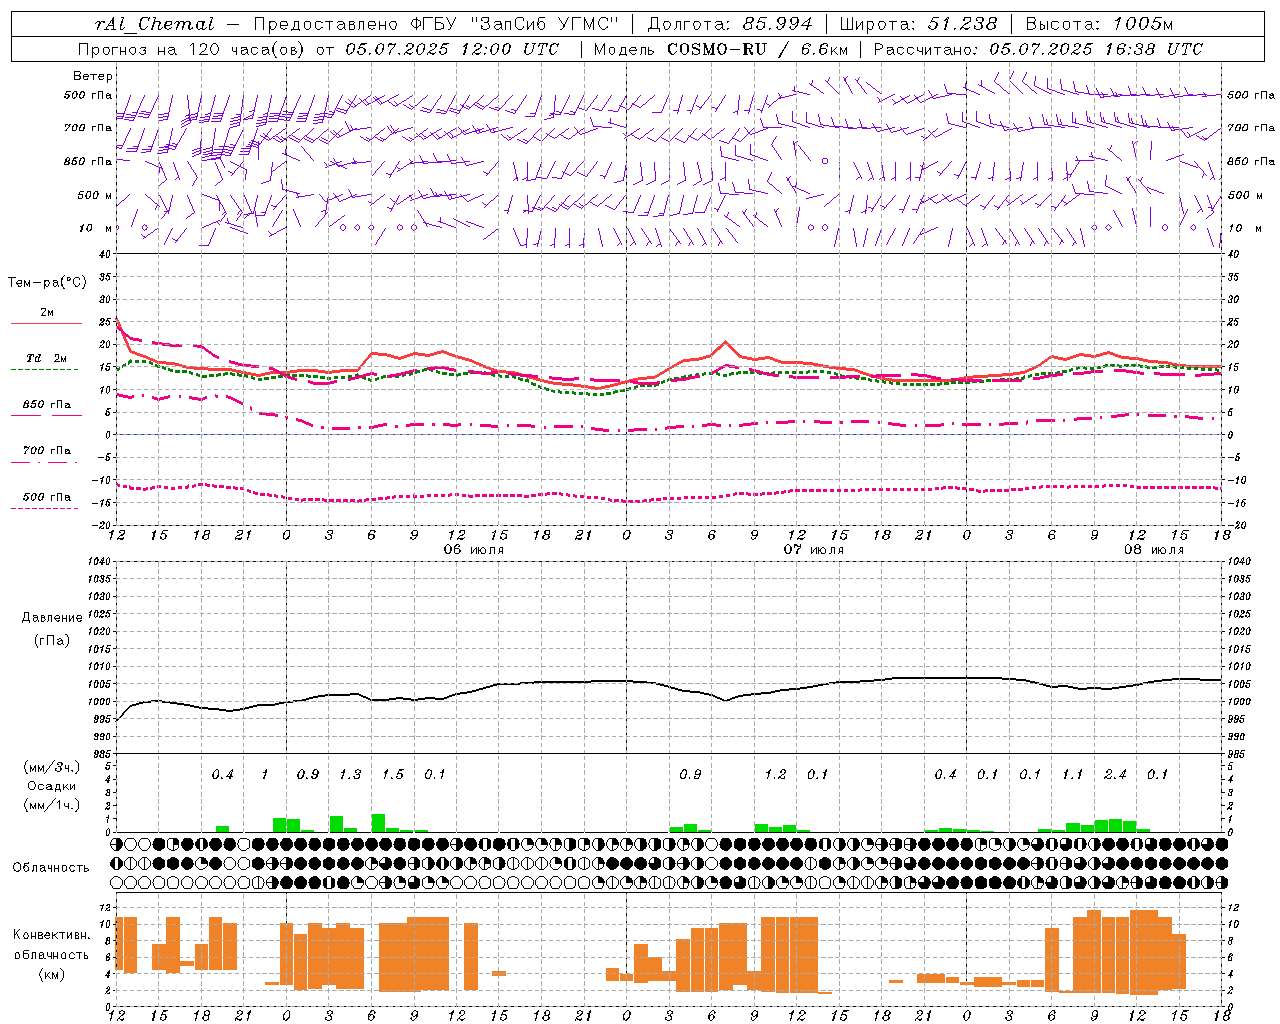
Task: Click the 1.5 precipitation total value
Action: (x=393, y=774)
